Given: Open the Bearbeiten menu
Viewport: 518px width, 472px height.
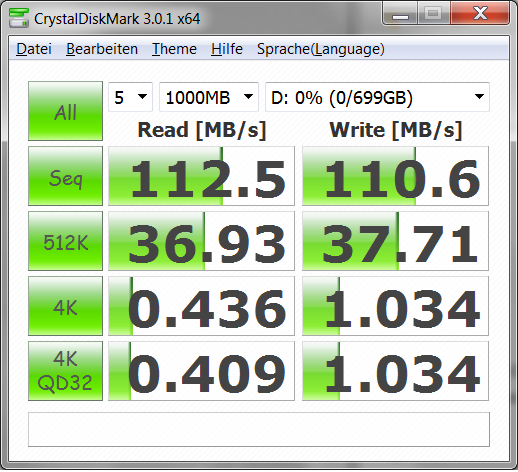Looking at the screenshot, I should 102,49.
